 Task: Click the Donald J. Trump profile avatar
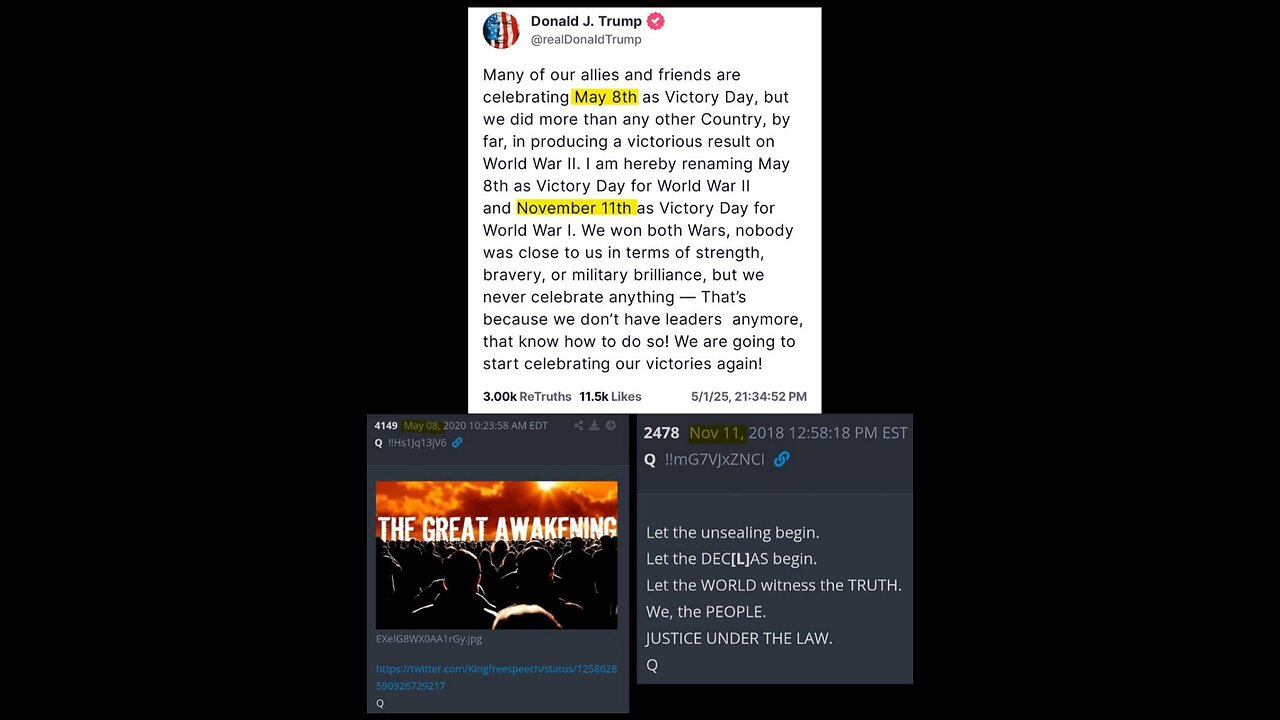tap(501, 30)
